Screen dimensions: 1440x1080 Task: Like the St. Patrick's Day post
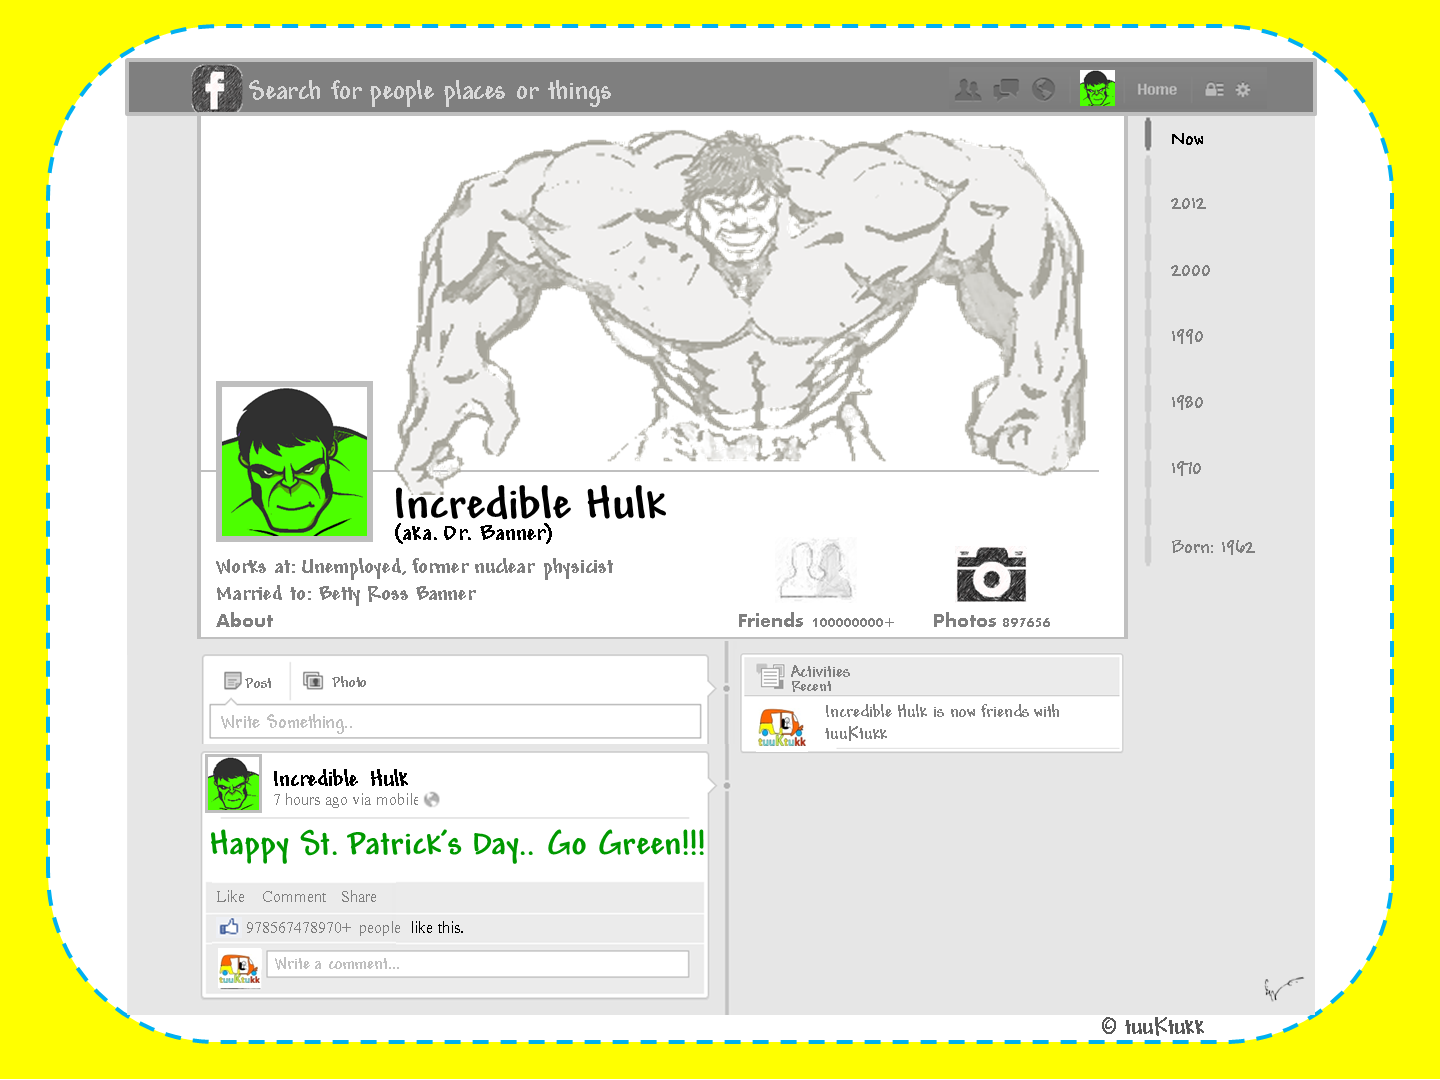click(230, 897)
